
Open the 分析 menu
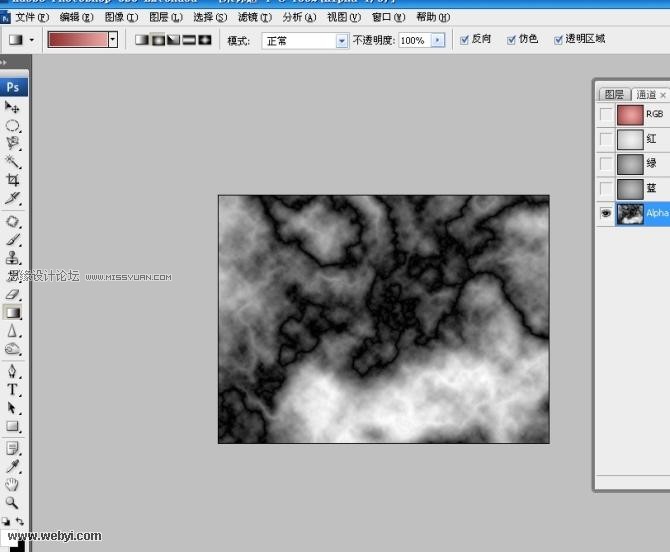pyautogui.click(x=299, y=17)
